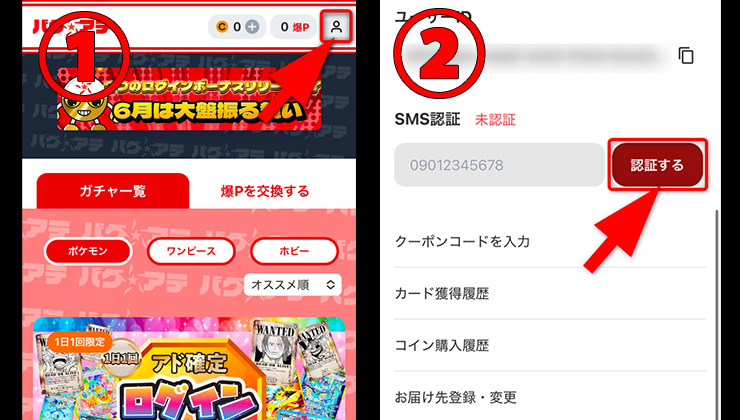Switch to the 爆Pを交換する tab
Screen dimensions: 740x420
tap(265, 191)
